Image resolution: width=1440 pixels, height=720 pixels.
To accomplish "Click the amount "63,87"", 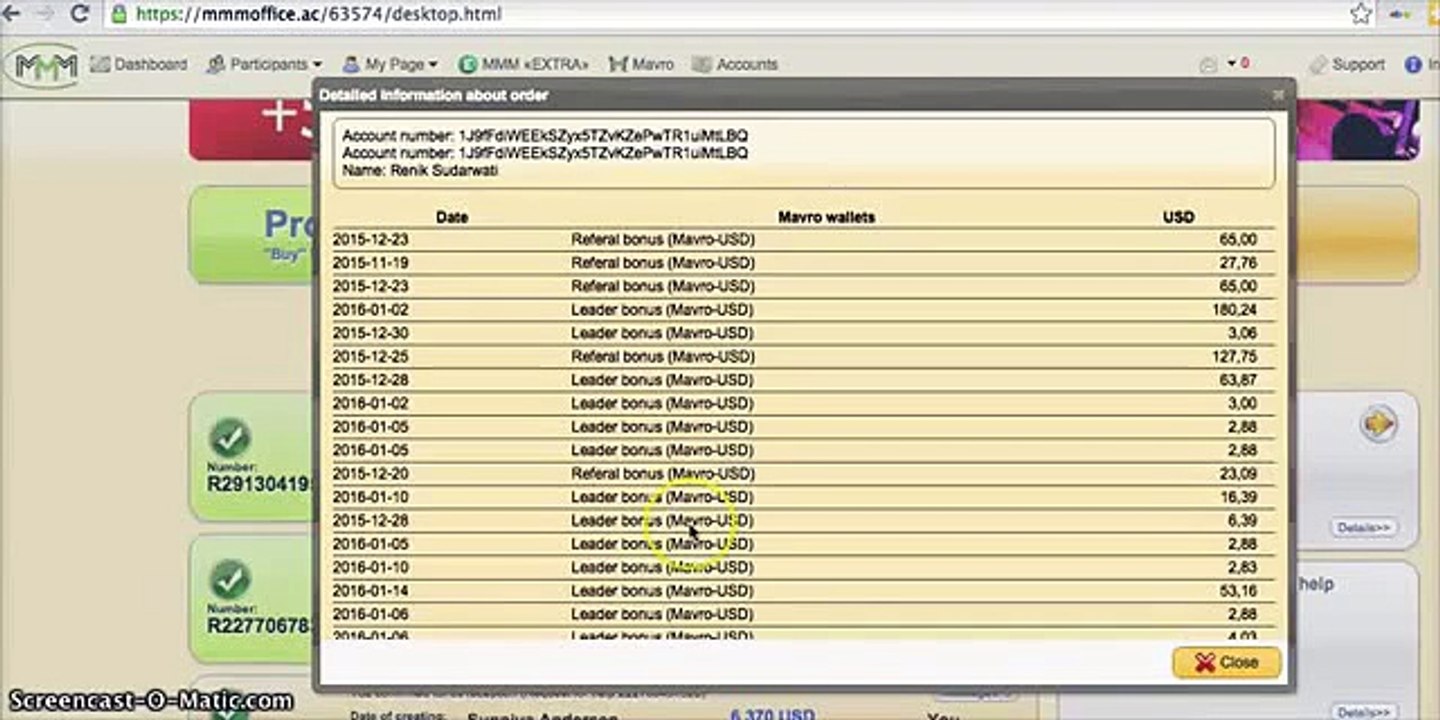I will 1239,380.
